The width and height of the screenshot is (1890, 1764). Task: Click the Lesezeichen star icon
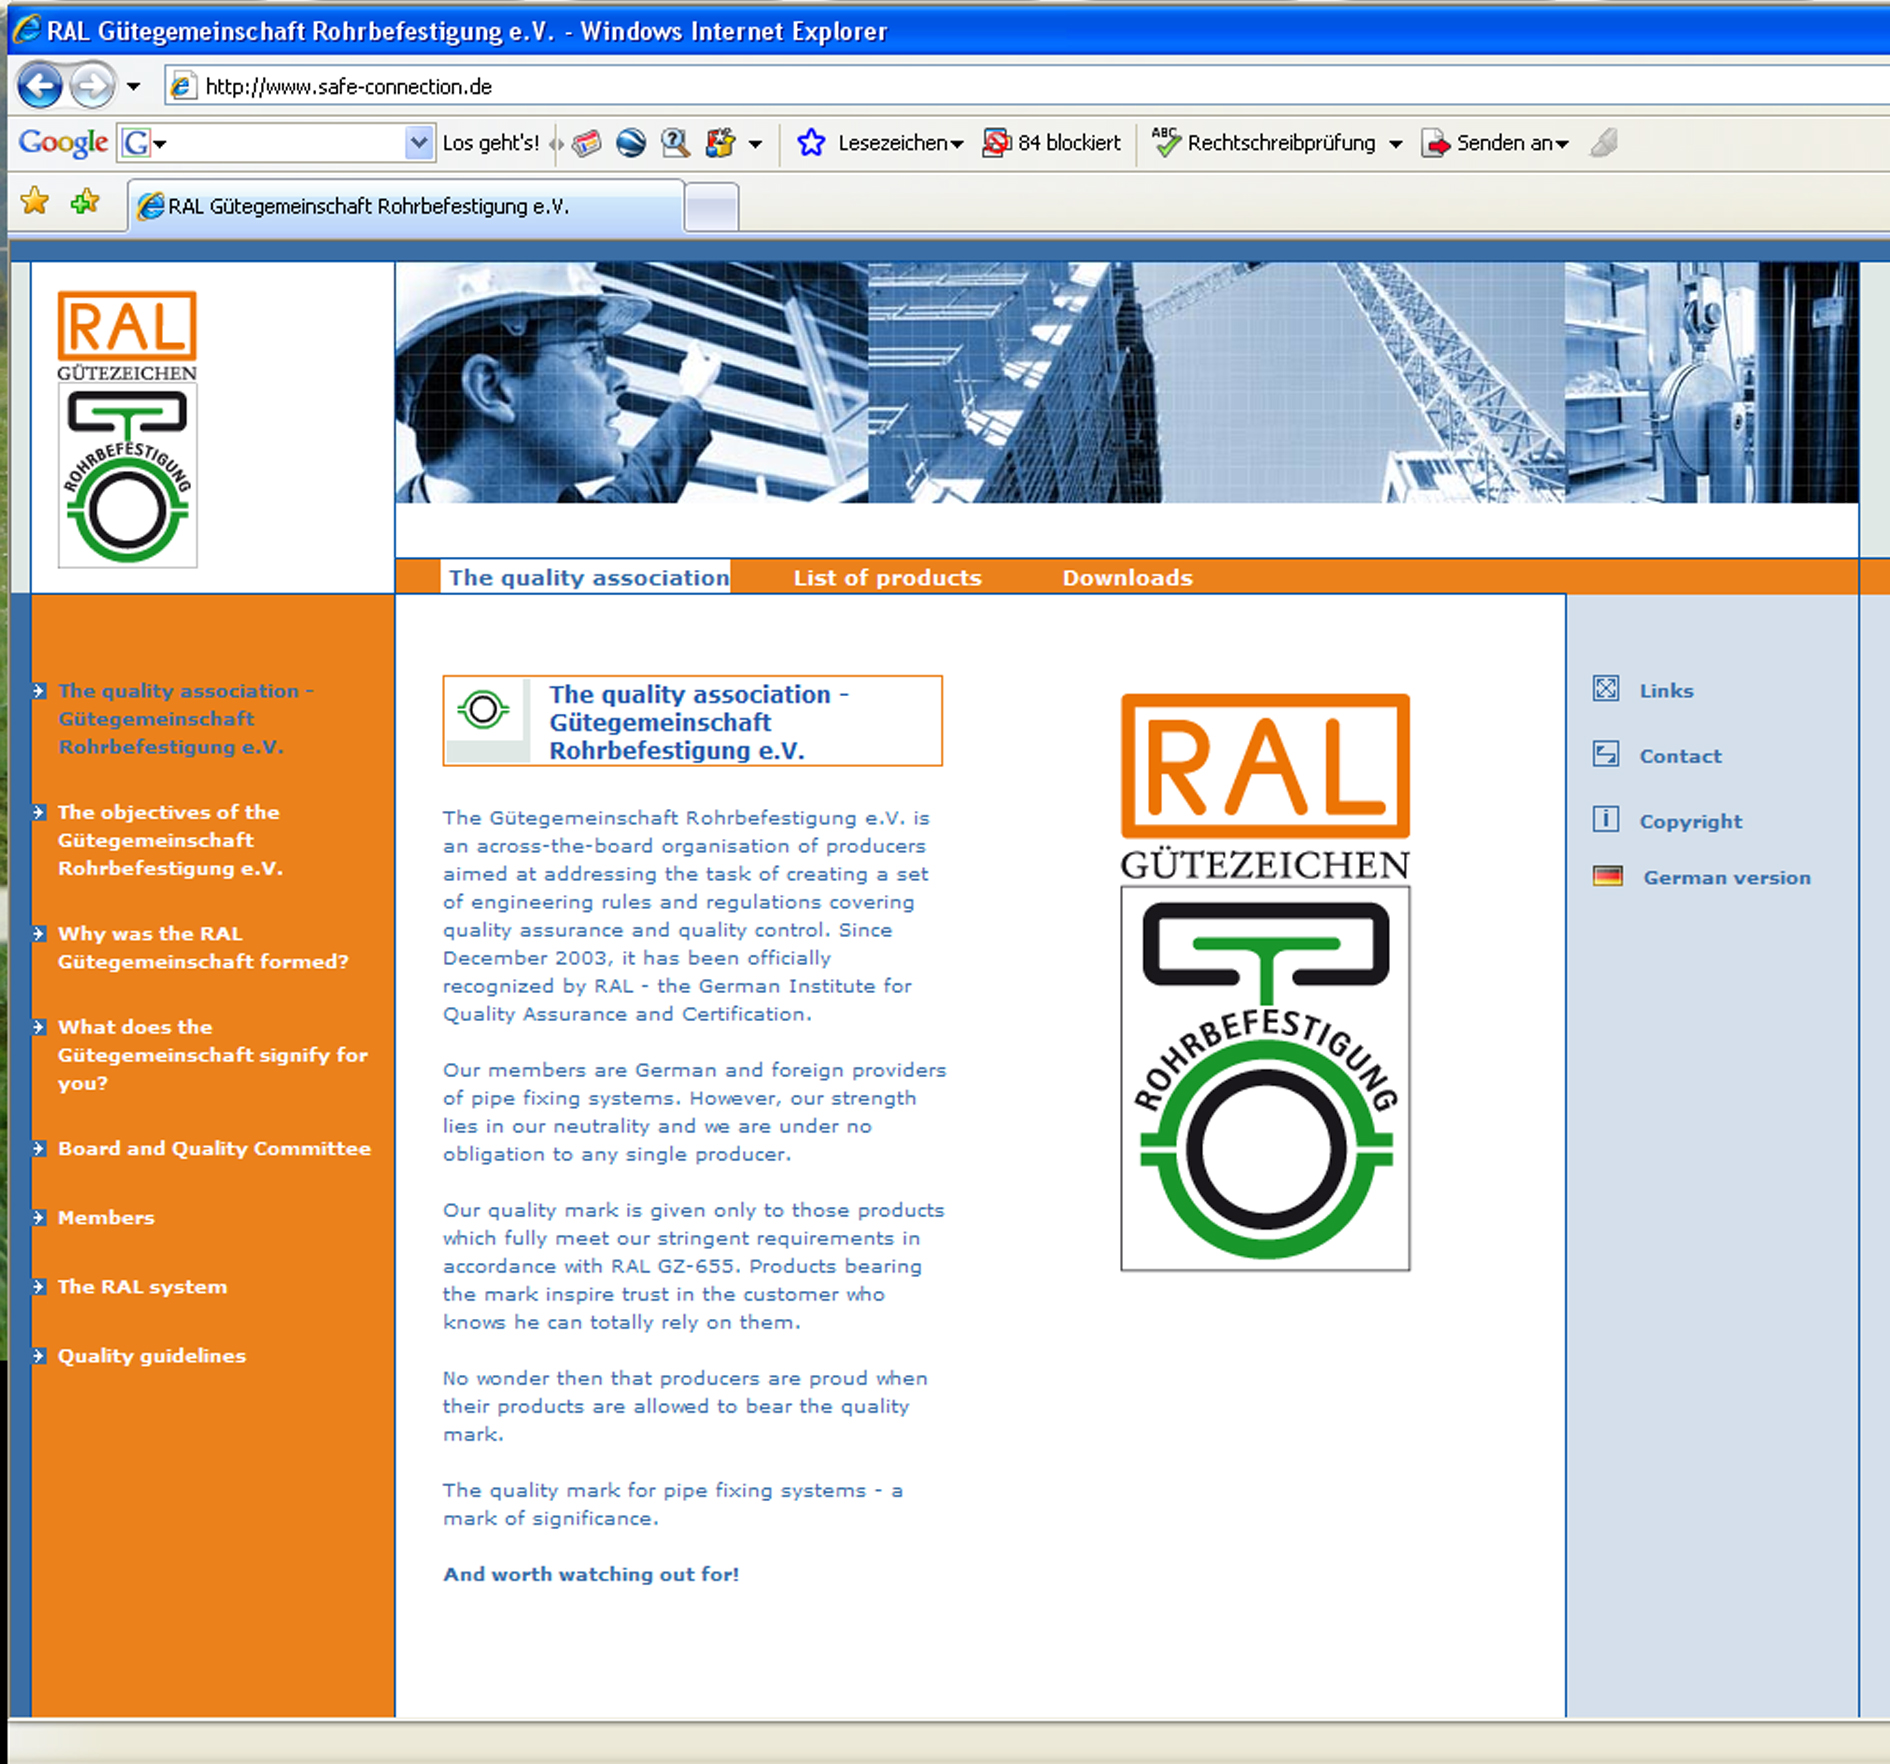(811, 143)
